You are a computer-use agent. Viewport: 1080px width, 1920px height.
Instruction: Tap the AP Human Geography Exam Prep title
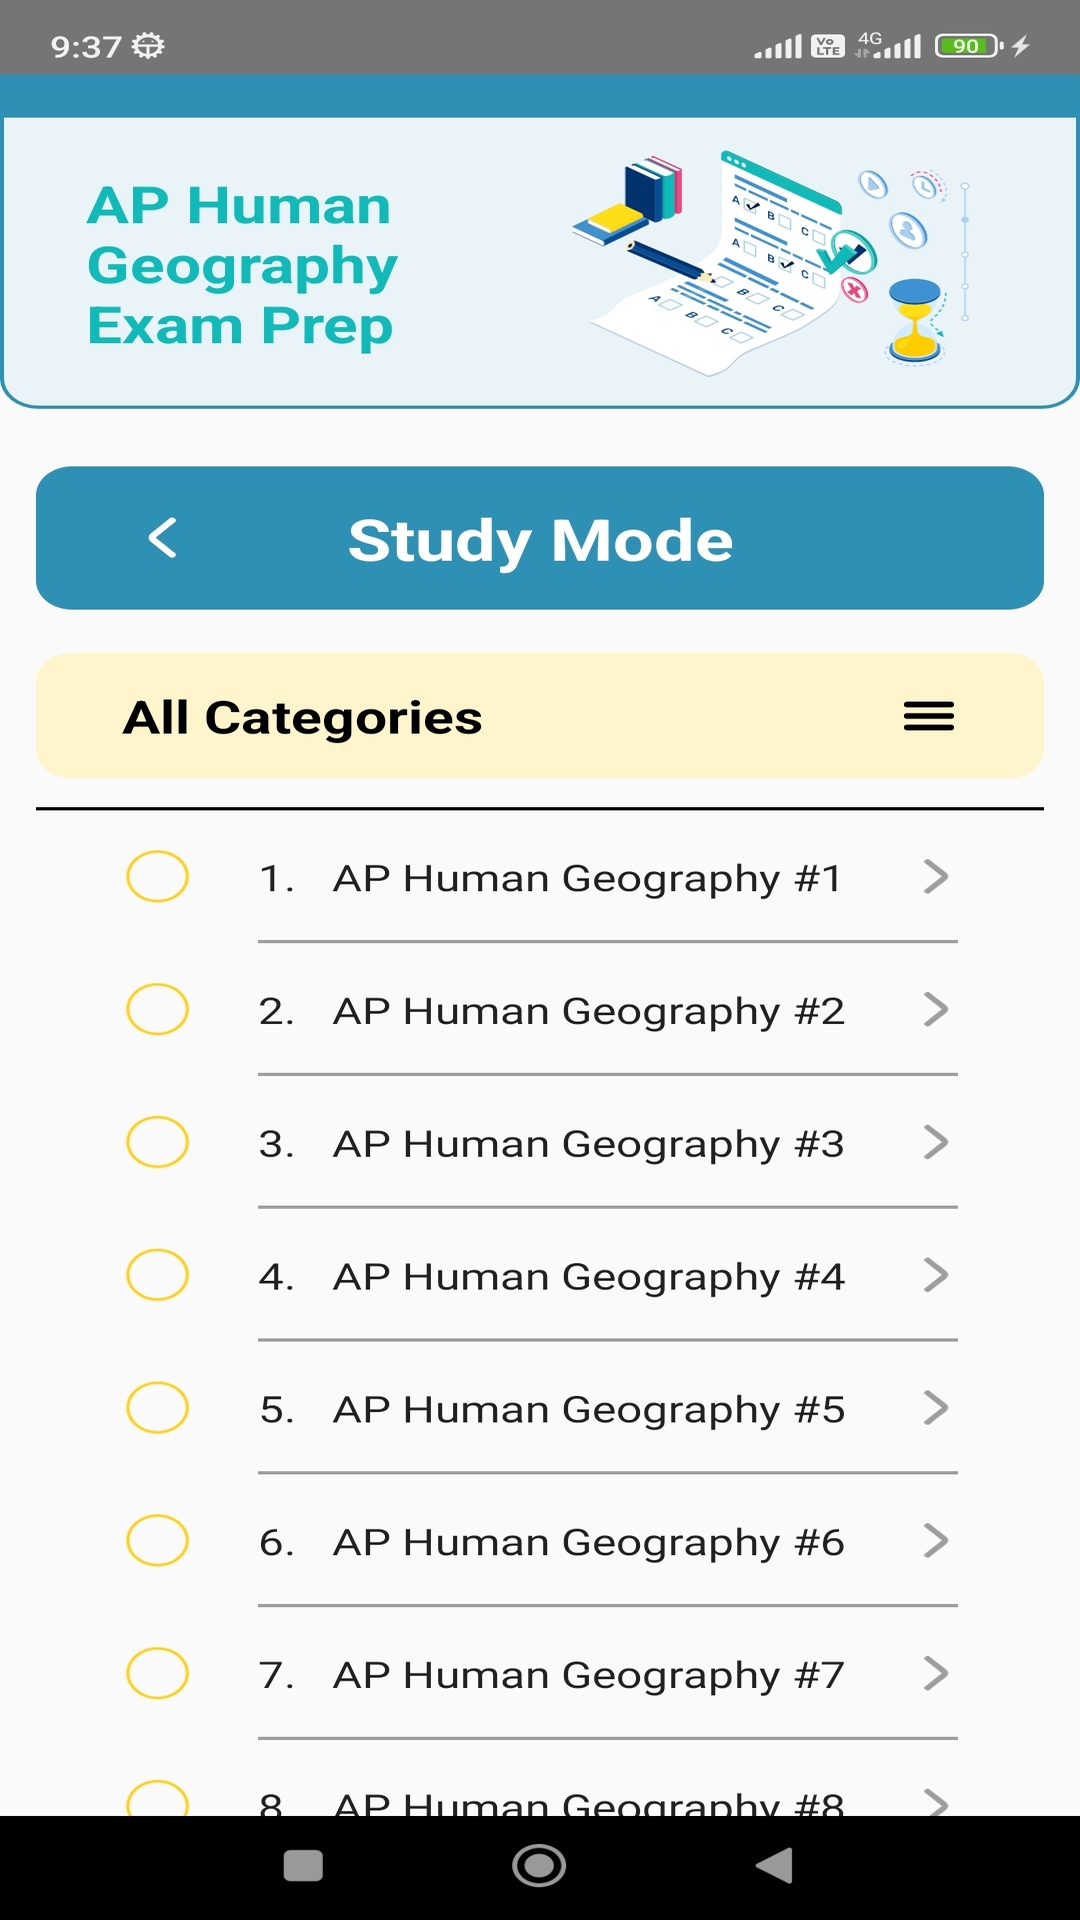pos(241,265)
